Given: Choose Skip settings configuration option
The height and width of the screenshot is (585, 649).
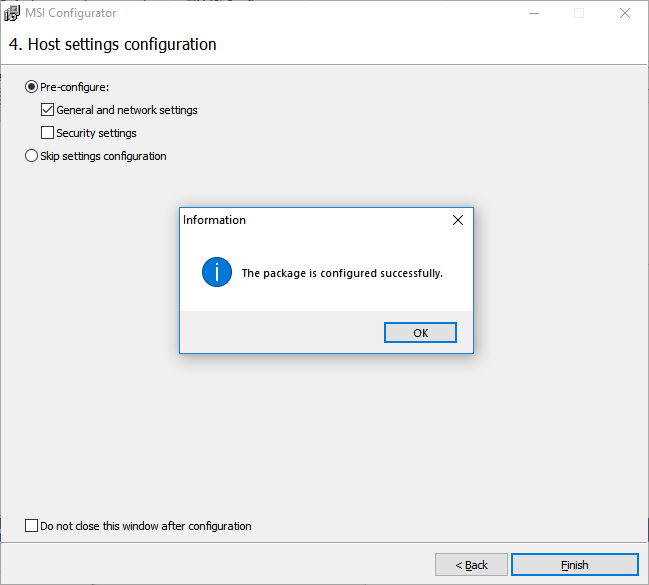Looking at the screenshot, I should coord(31,156).
